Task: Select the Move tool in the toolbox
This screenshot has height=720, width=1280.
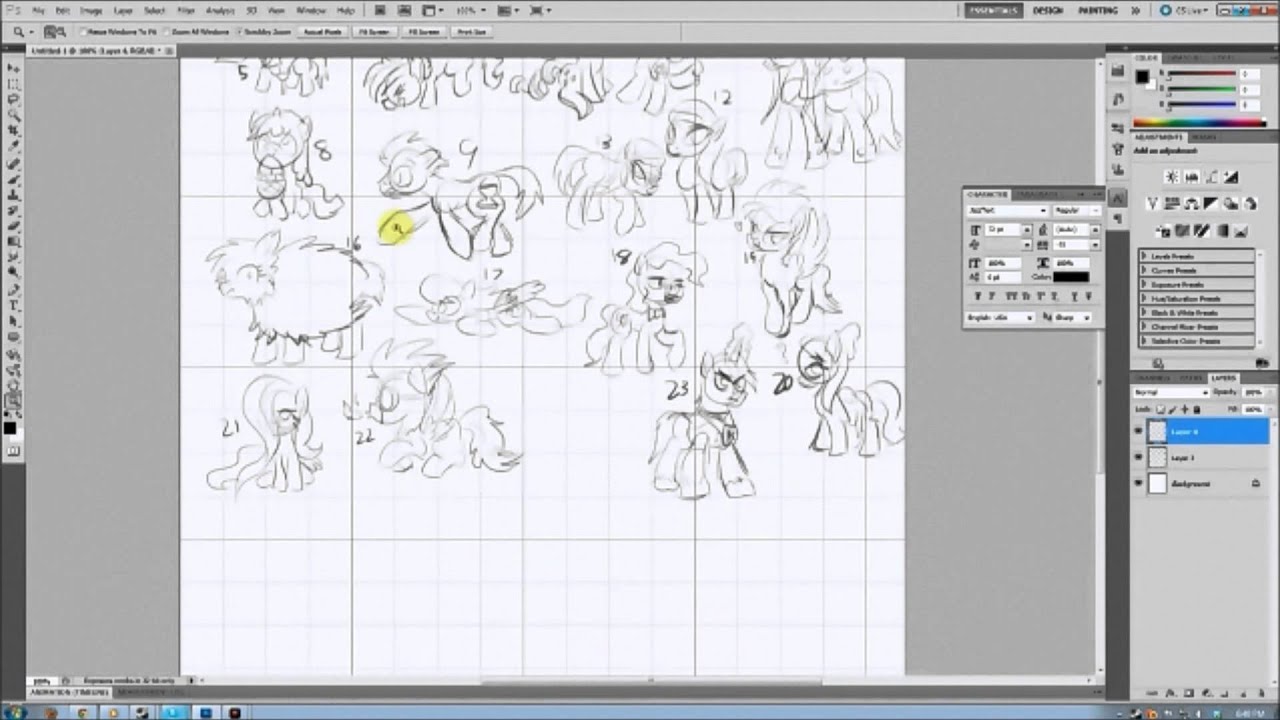Action: point(14,68)
